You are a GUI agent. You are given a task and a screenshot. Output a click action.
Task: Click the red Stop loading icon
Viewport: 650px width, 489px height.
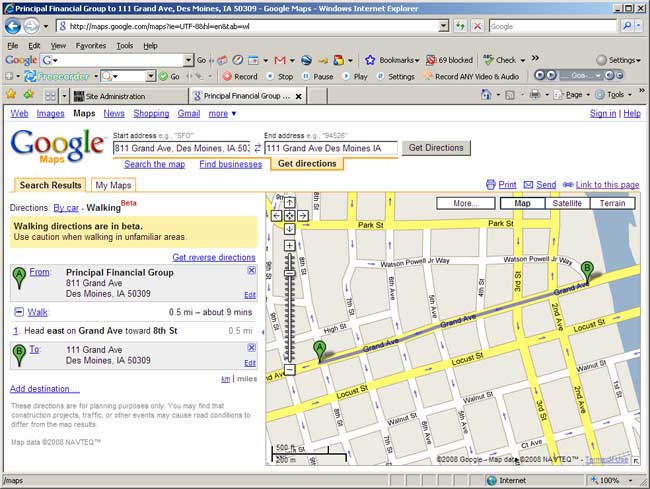(x=477, y=26)
